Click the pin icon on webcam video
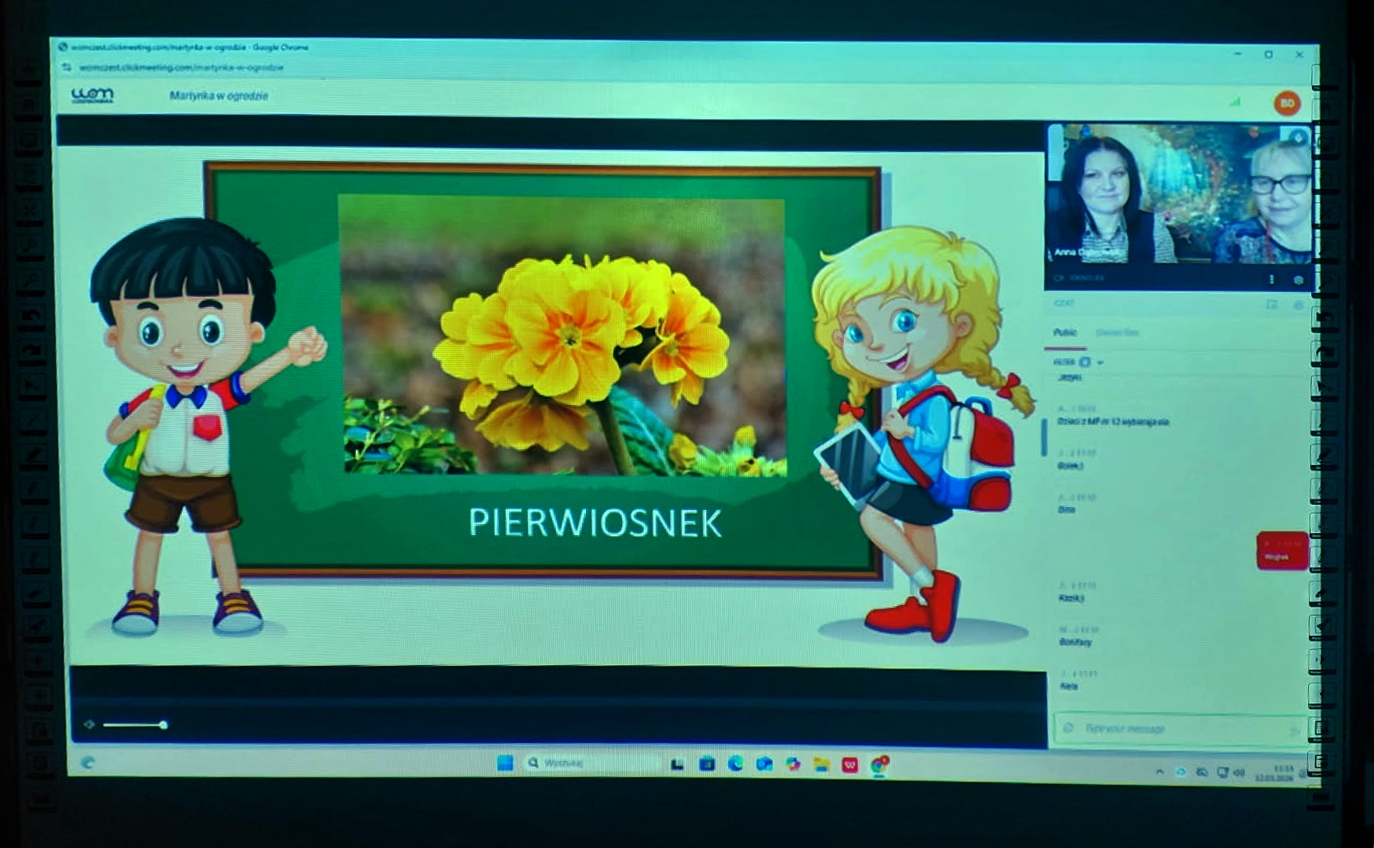This screenshot has height=848, width=1374. [1298, 137]
